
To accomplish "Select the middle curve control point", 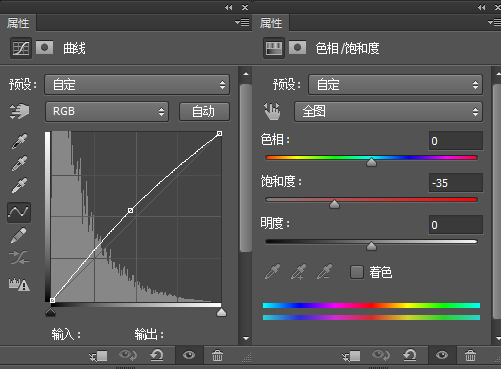I will pos(131,210).
